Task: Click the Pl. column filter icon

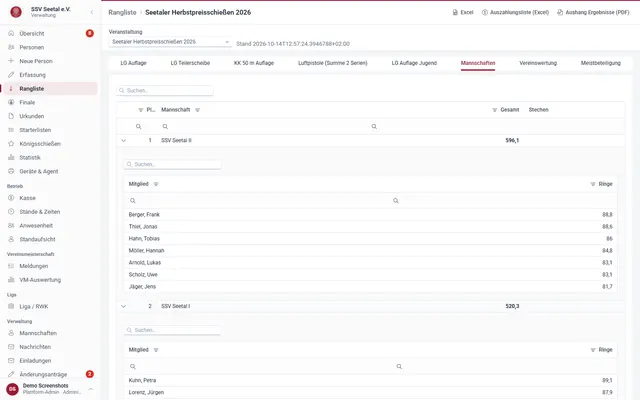Action: click(140, 110)
